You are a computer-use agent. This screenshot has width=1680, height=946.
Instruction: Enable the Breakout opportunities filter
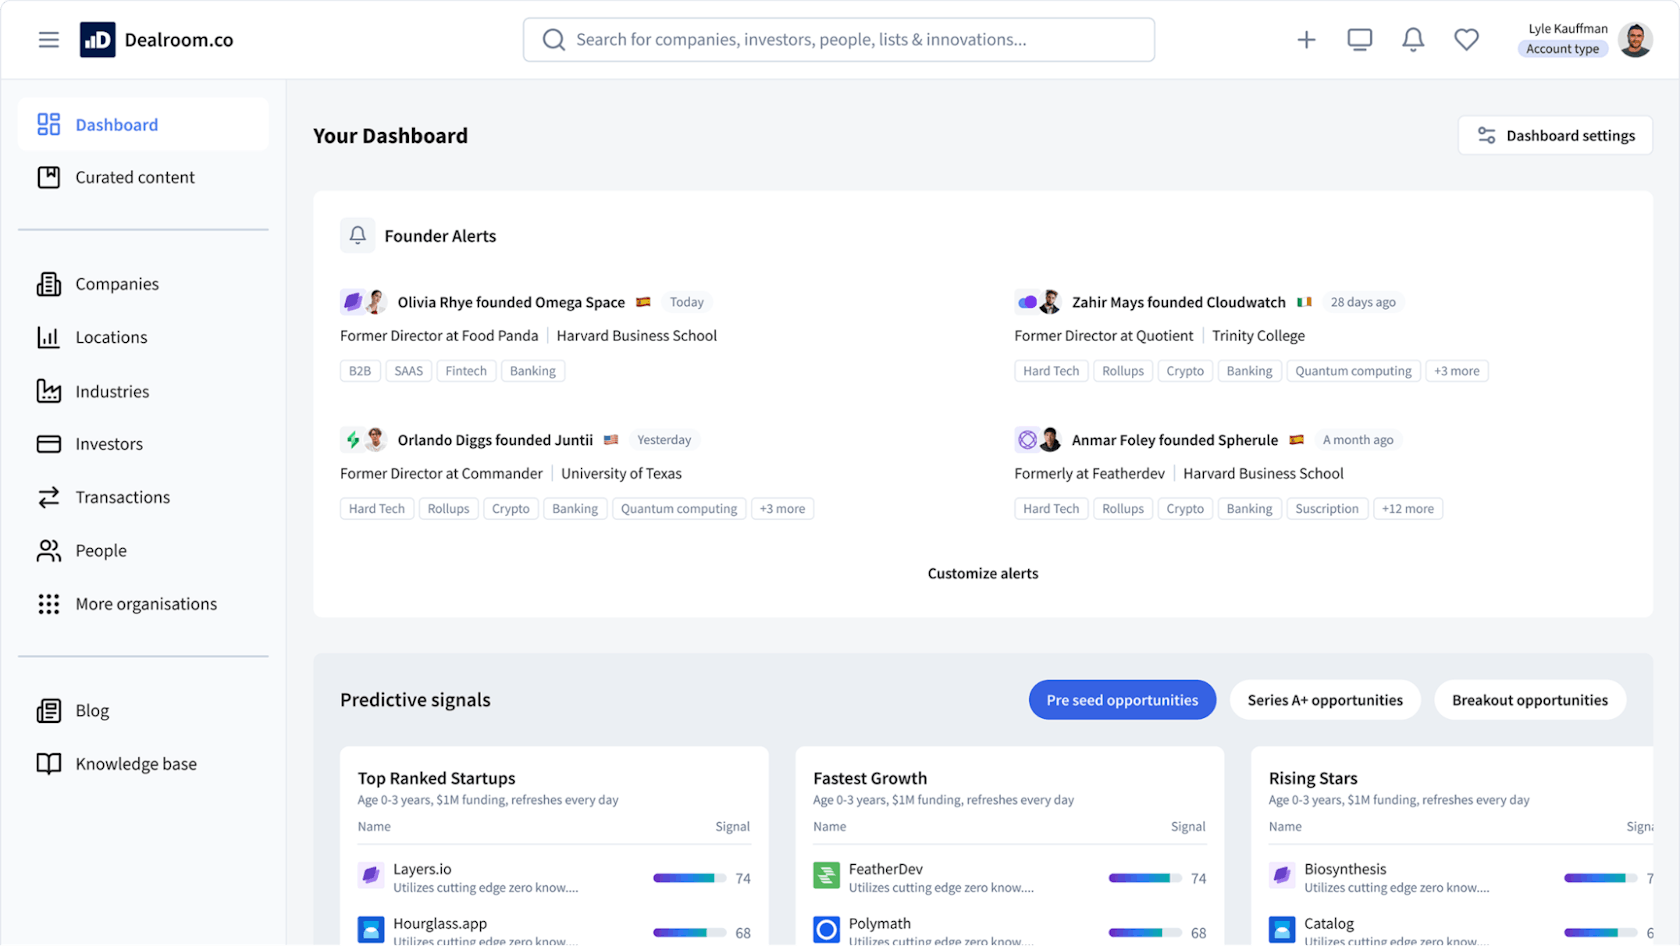point(1530,700)
